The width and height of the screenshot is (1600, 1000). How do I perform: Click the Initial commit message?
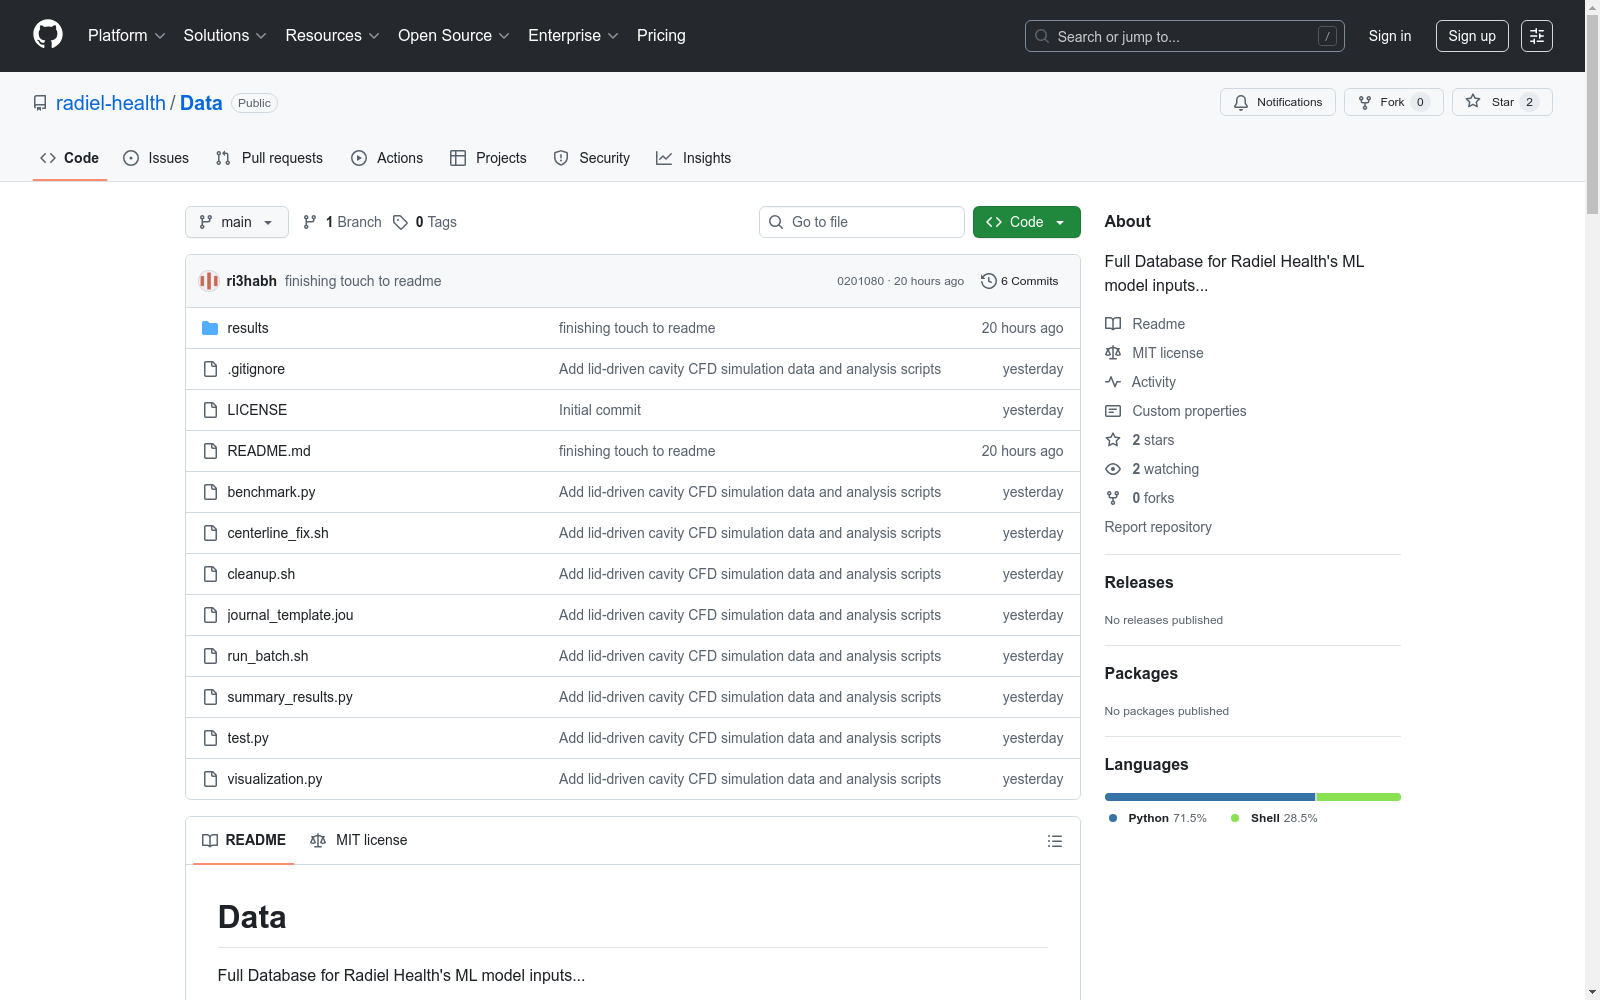point(600,410)
